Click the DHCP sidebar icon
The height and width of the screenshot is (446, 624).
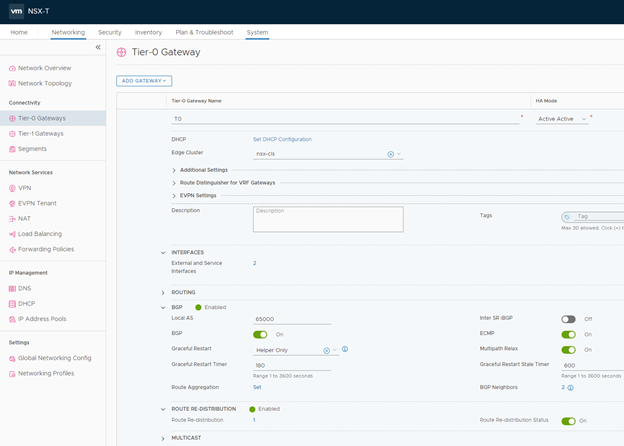[12, 304]
